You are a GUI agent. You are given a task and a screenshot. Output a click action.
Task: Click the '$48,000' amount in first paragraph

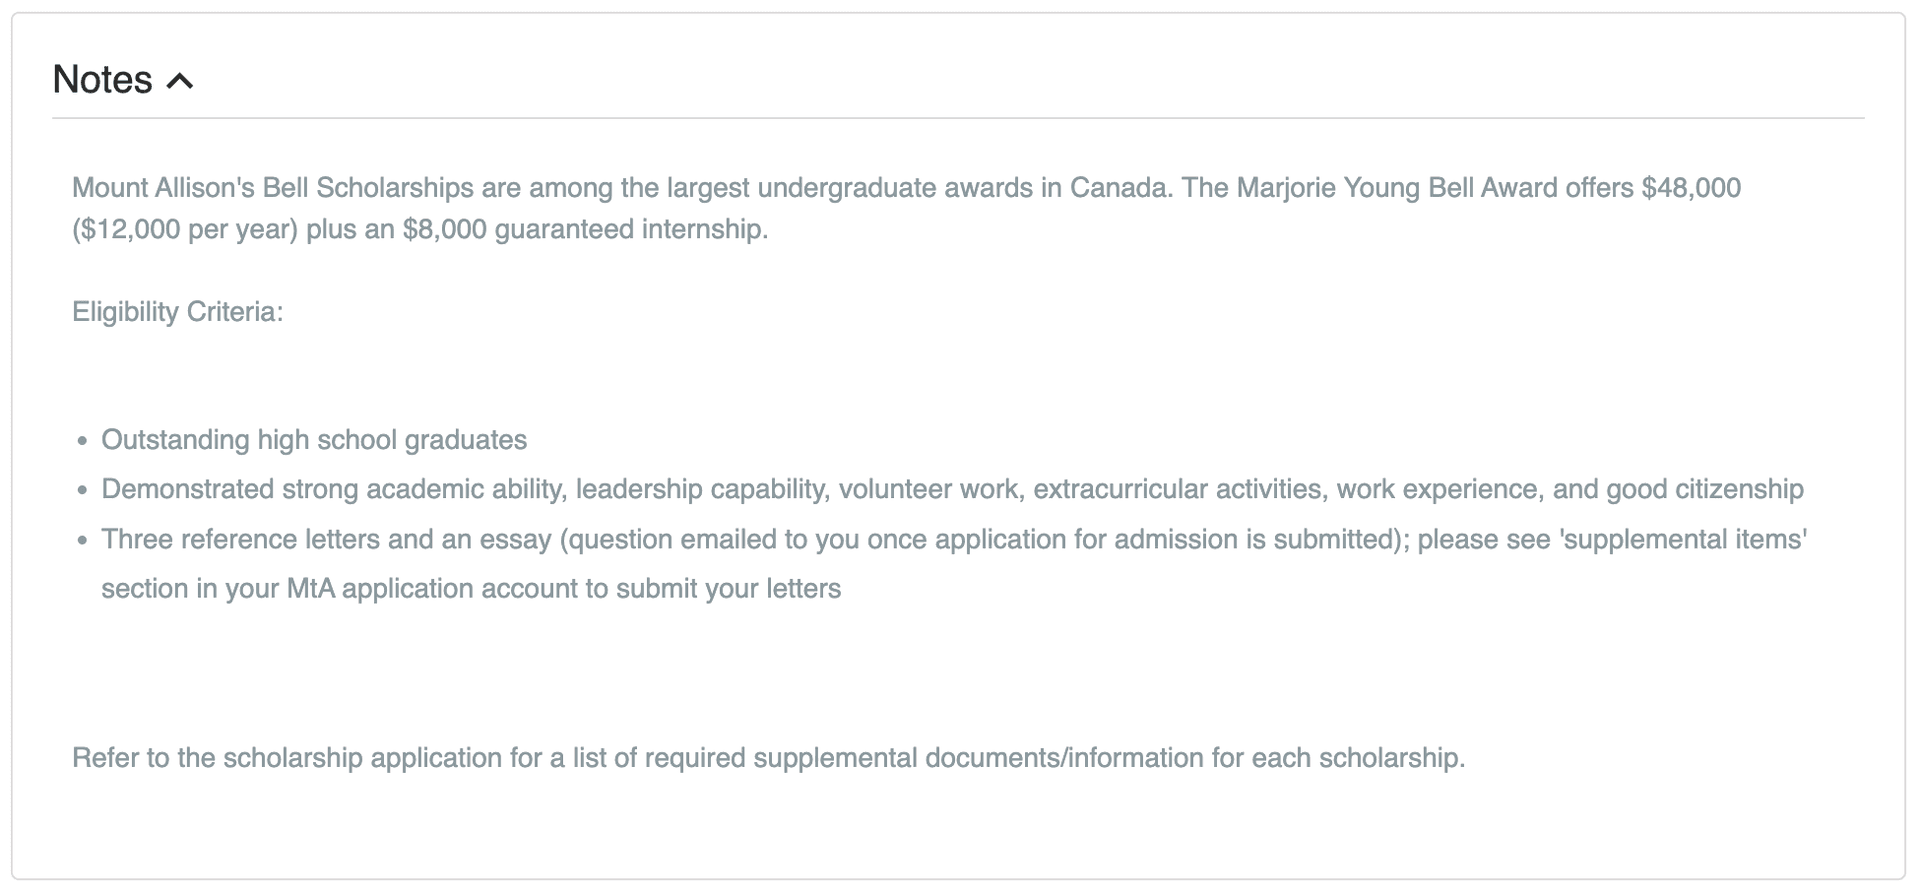1691,188
